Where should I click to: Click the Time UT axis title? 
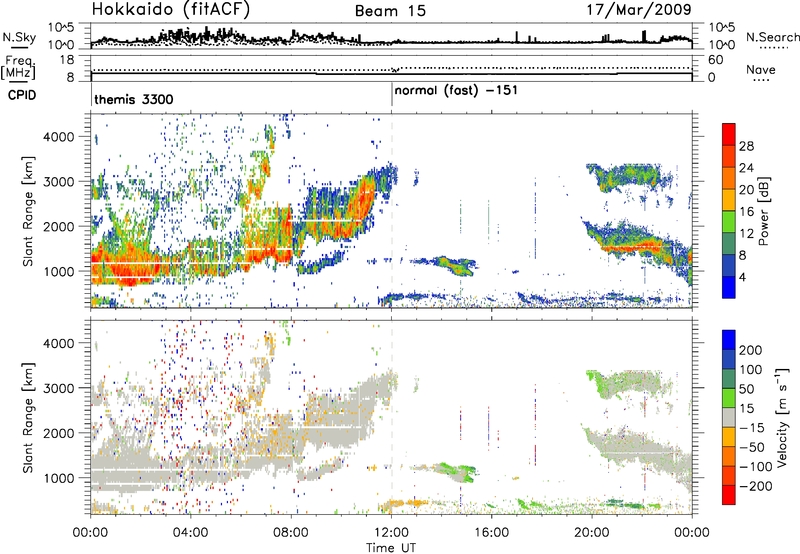click(x=391, y=548)
